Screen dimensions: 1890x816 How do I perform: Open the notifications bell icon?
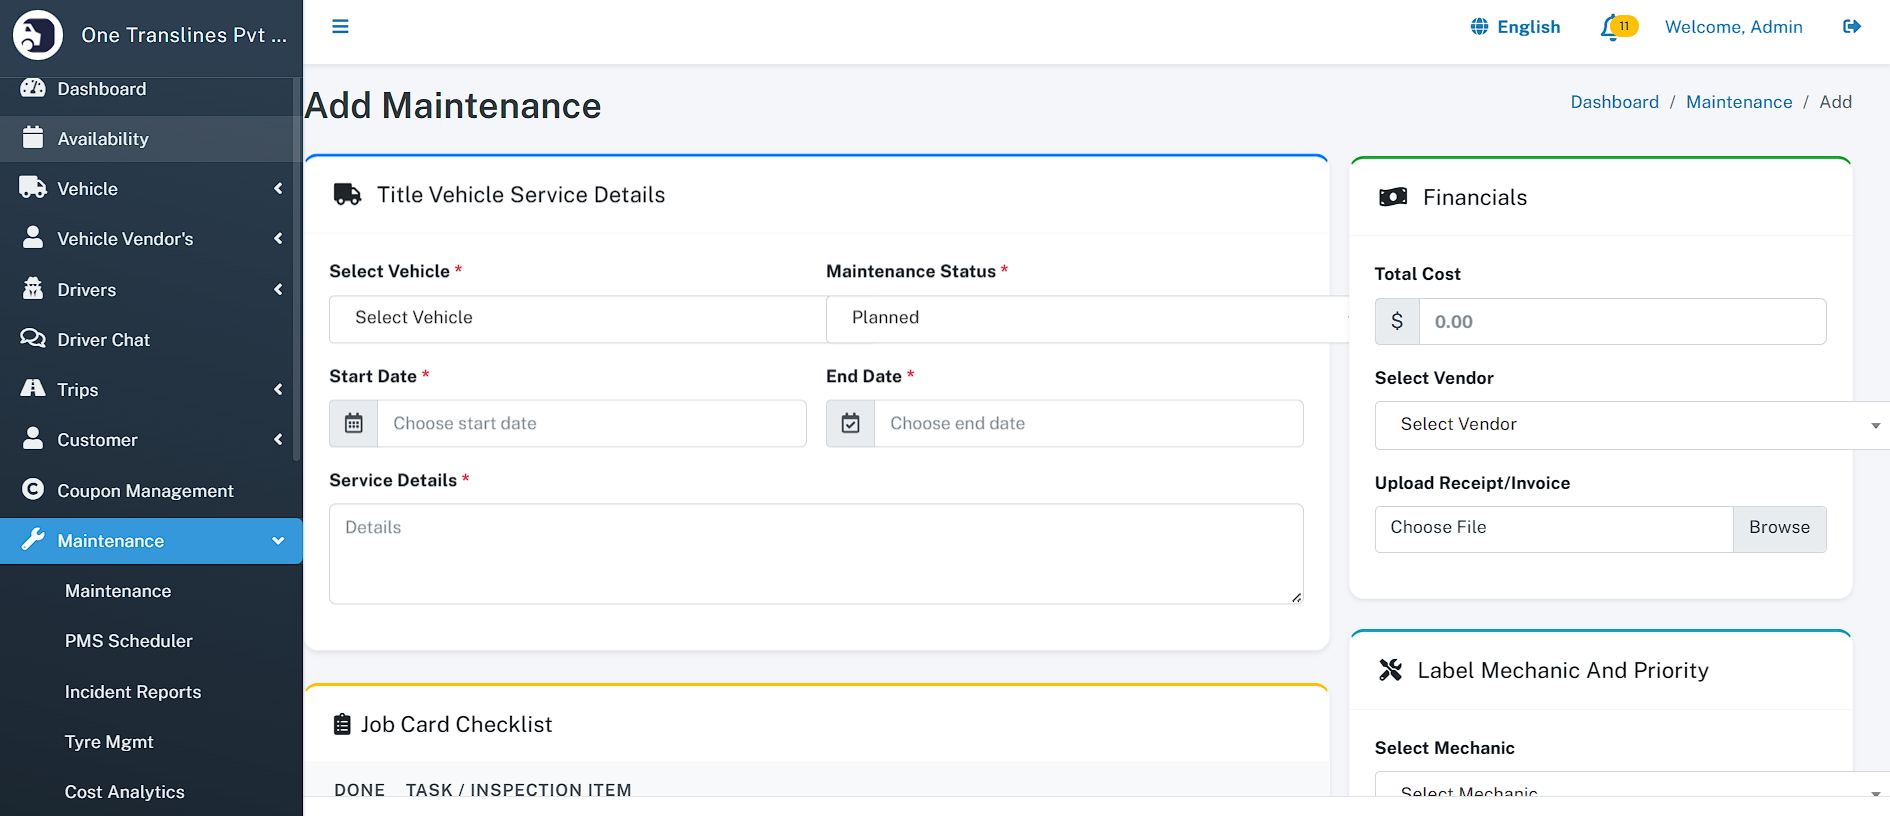[1610, 28]
